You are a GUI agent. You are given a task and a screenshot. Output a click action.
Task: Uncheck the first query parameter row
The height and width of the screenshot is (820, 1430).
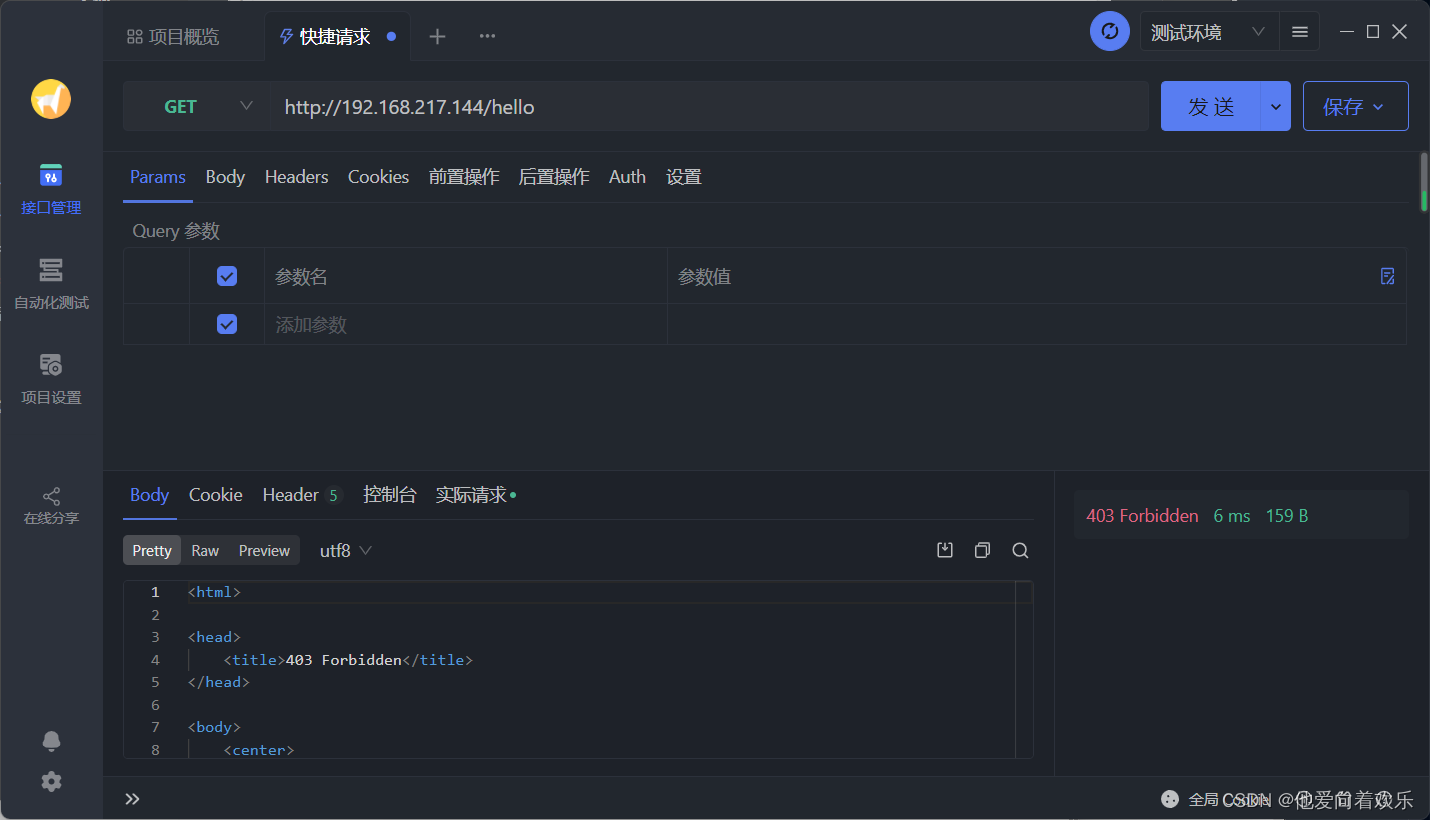pos(226,276)
